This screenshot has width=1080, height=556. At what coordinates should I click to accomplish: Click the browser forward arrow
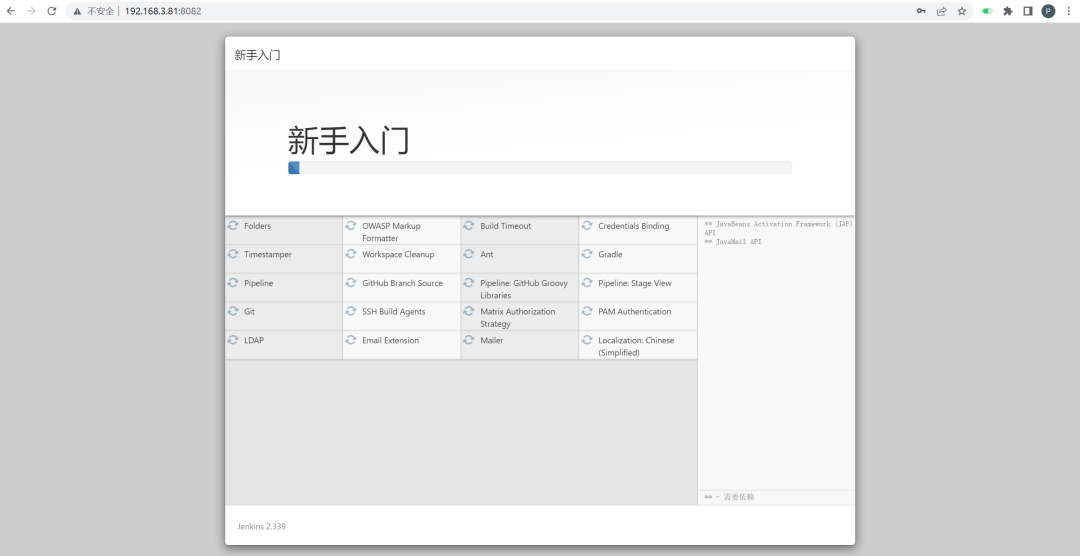pos(31,11)
